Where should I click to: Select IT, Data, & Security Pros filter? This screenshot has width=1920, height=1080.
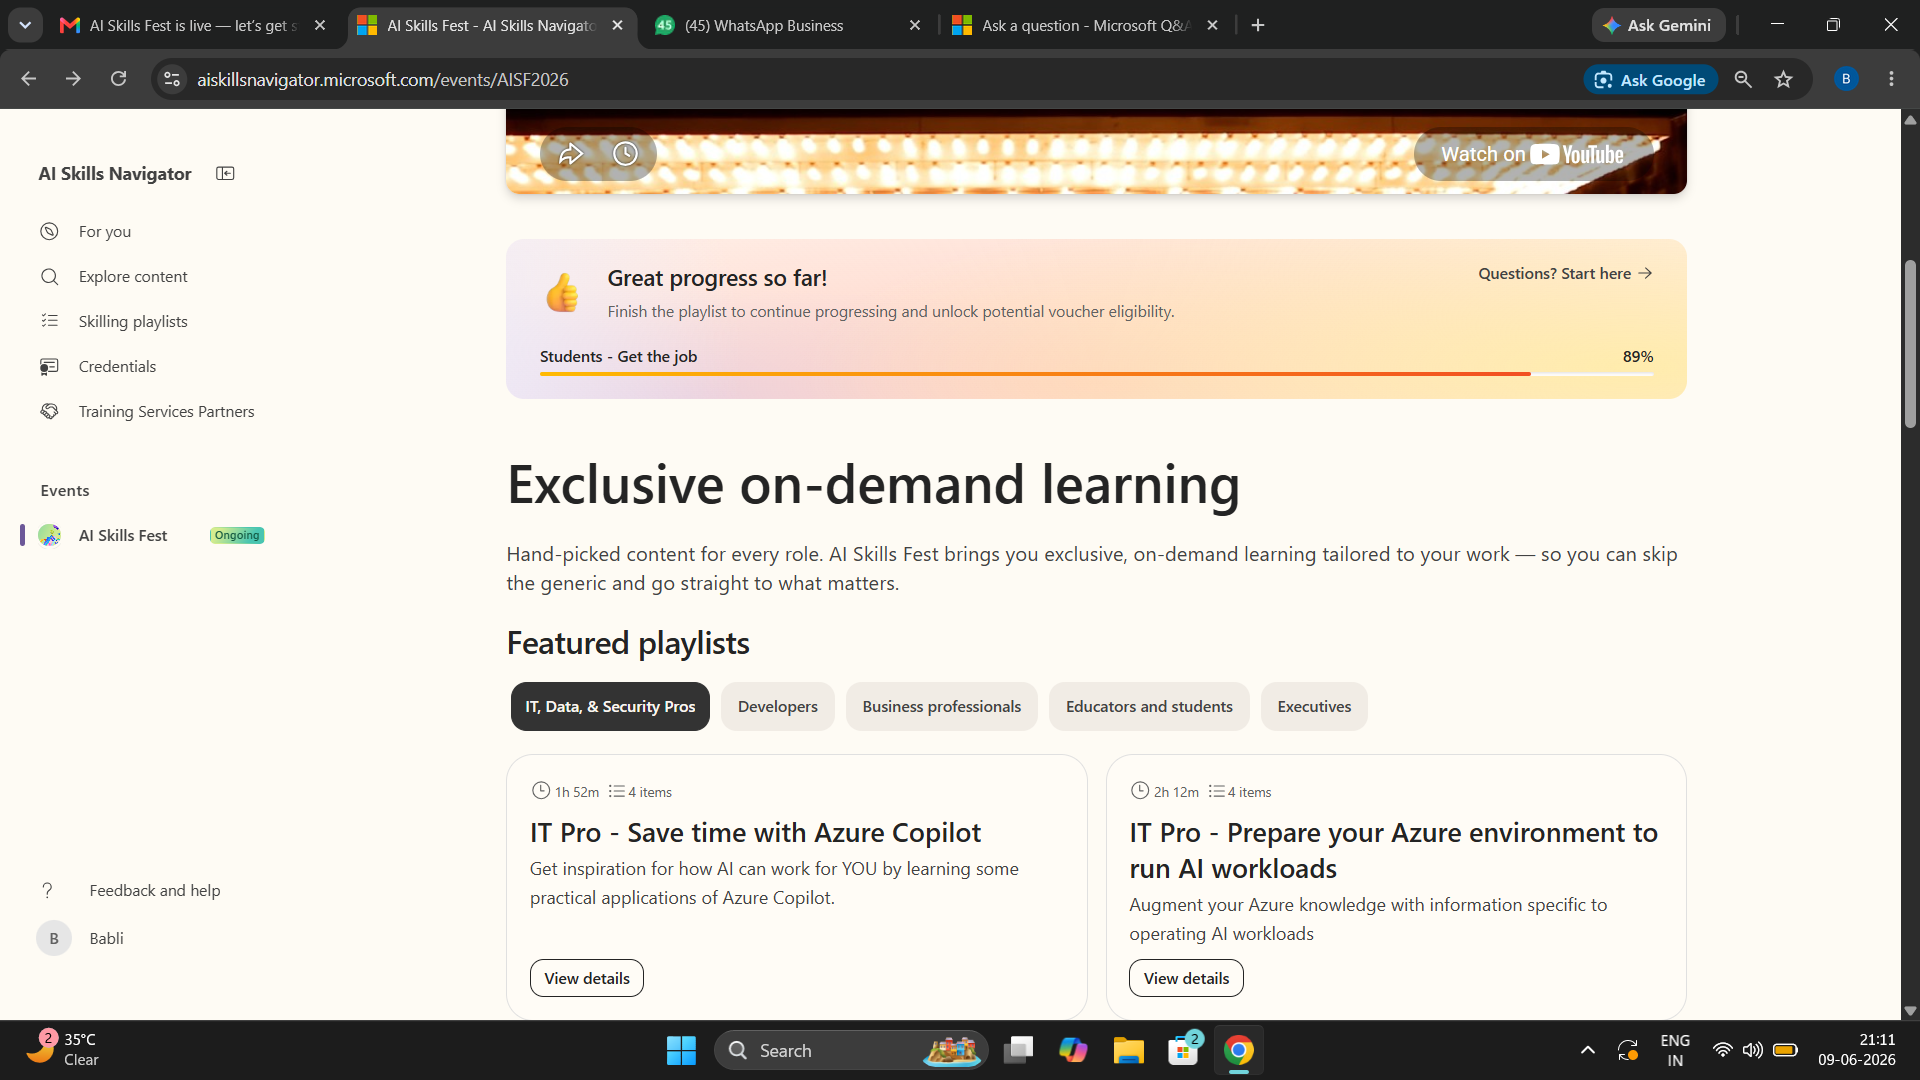coord(610,706)
